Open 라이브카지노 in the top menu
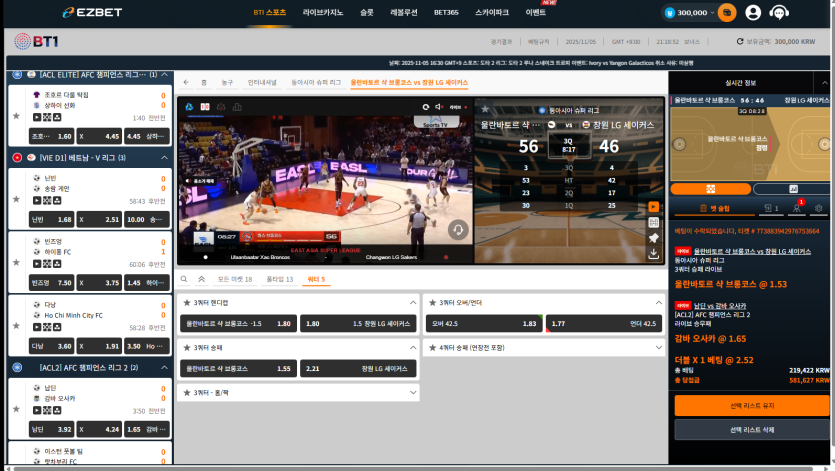This screenshot has width=835, height=471. click(322, 13)
